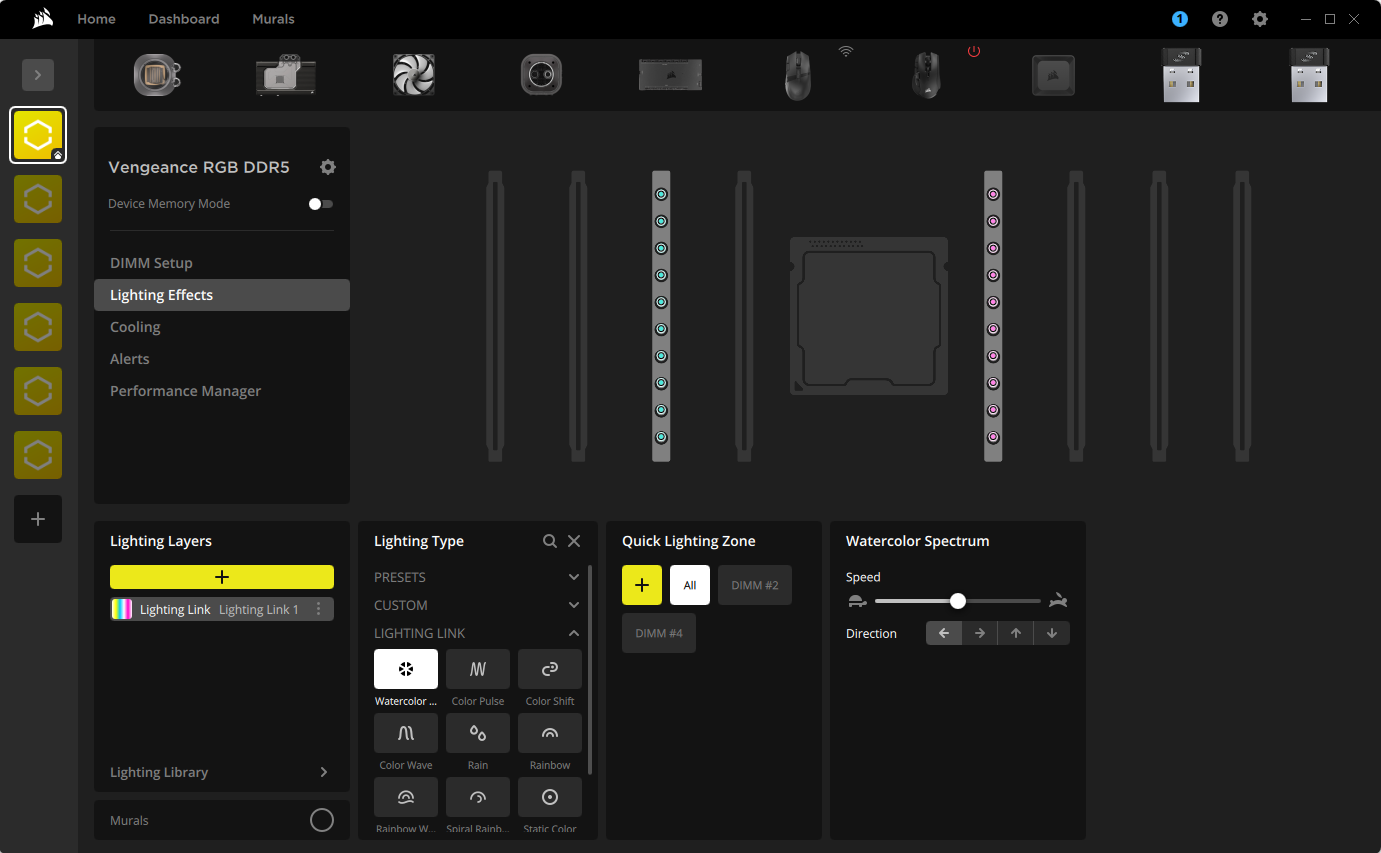Expand the PRESETS section
This screenshot has height=853, width=1381.
point(574,577)
